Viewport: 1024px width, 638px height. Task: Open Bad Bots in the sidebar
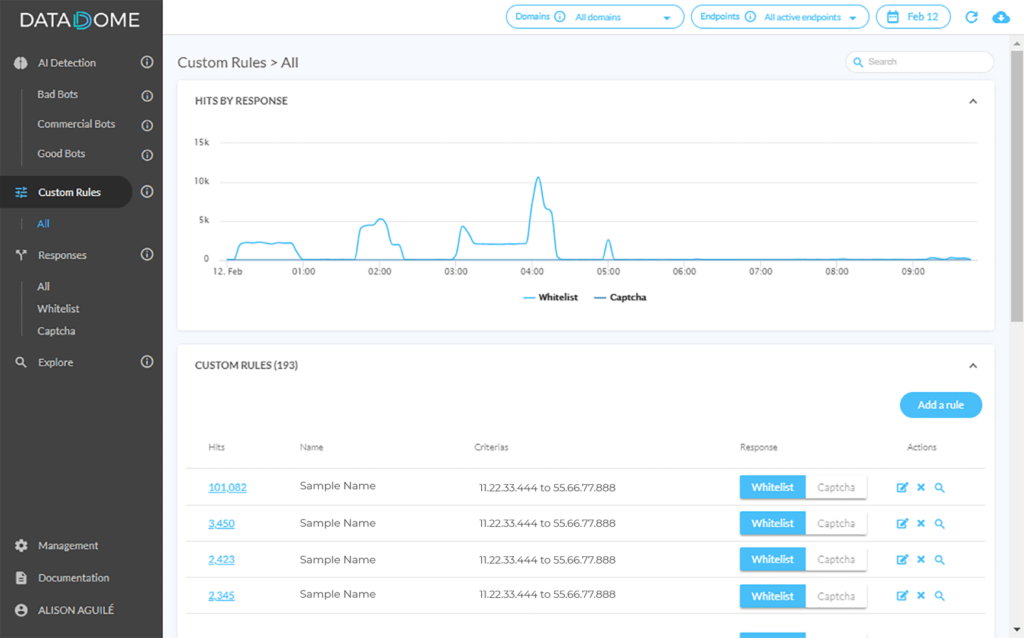tap(57, 94)
